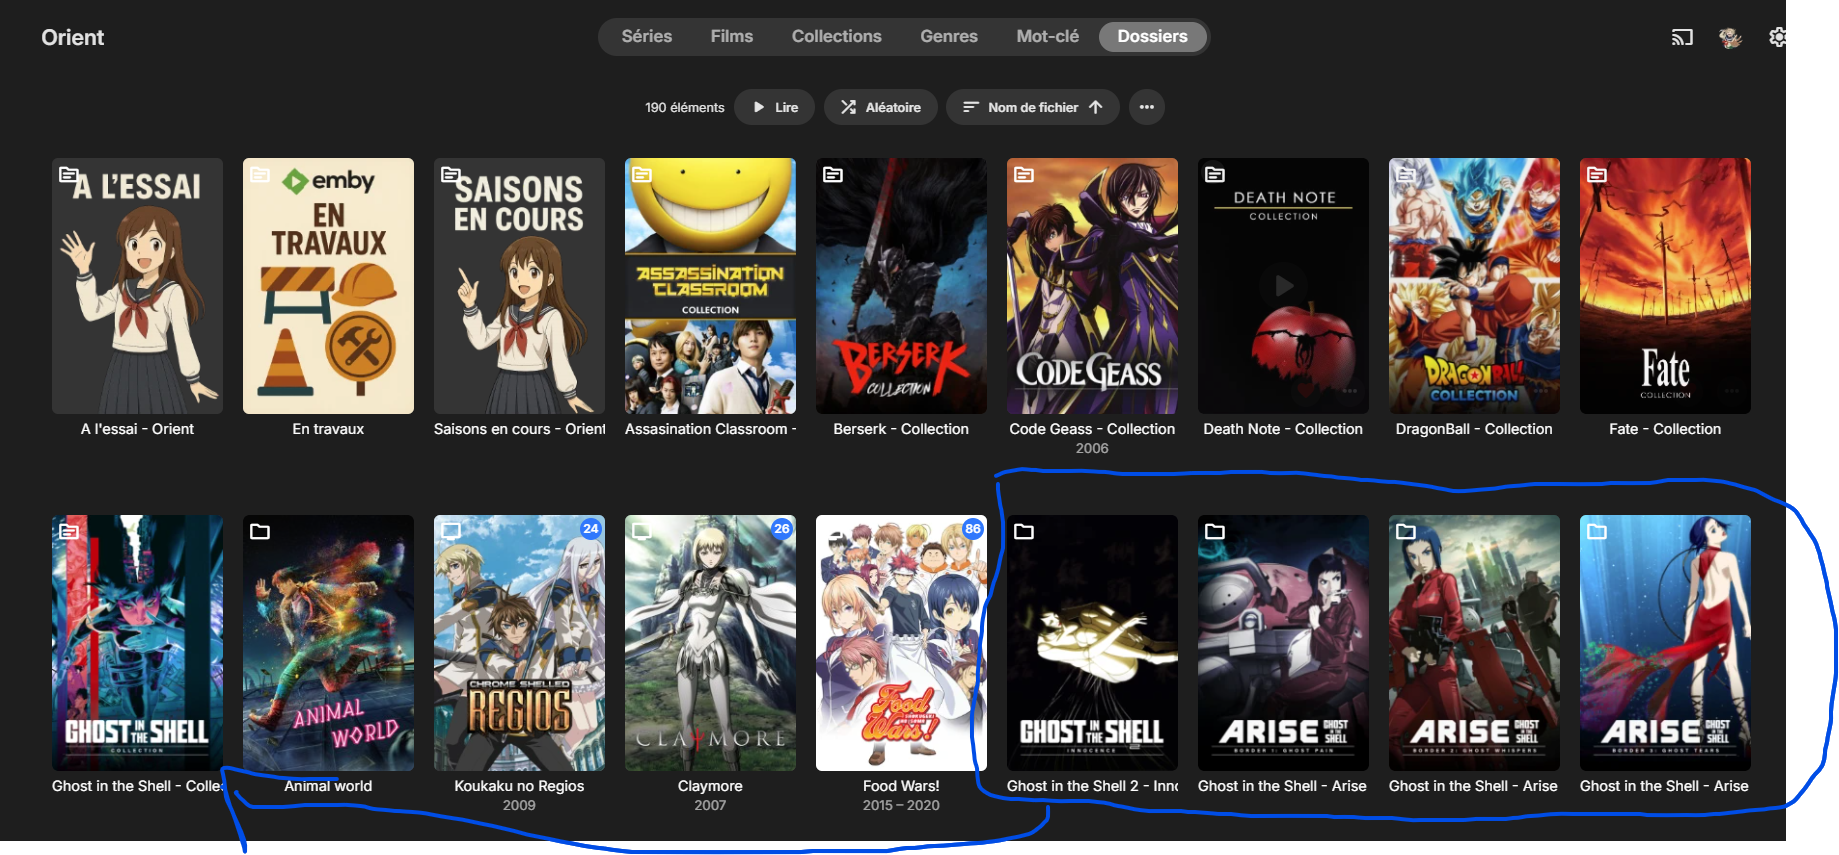Open the settings gear icon
Viewport: 1839px width, 855px height.
[x=1777, y=37]
